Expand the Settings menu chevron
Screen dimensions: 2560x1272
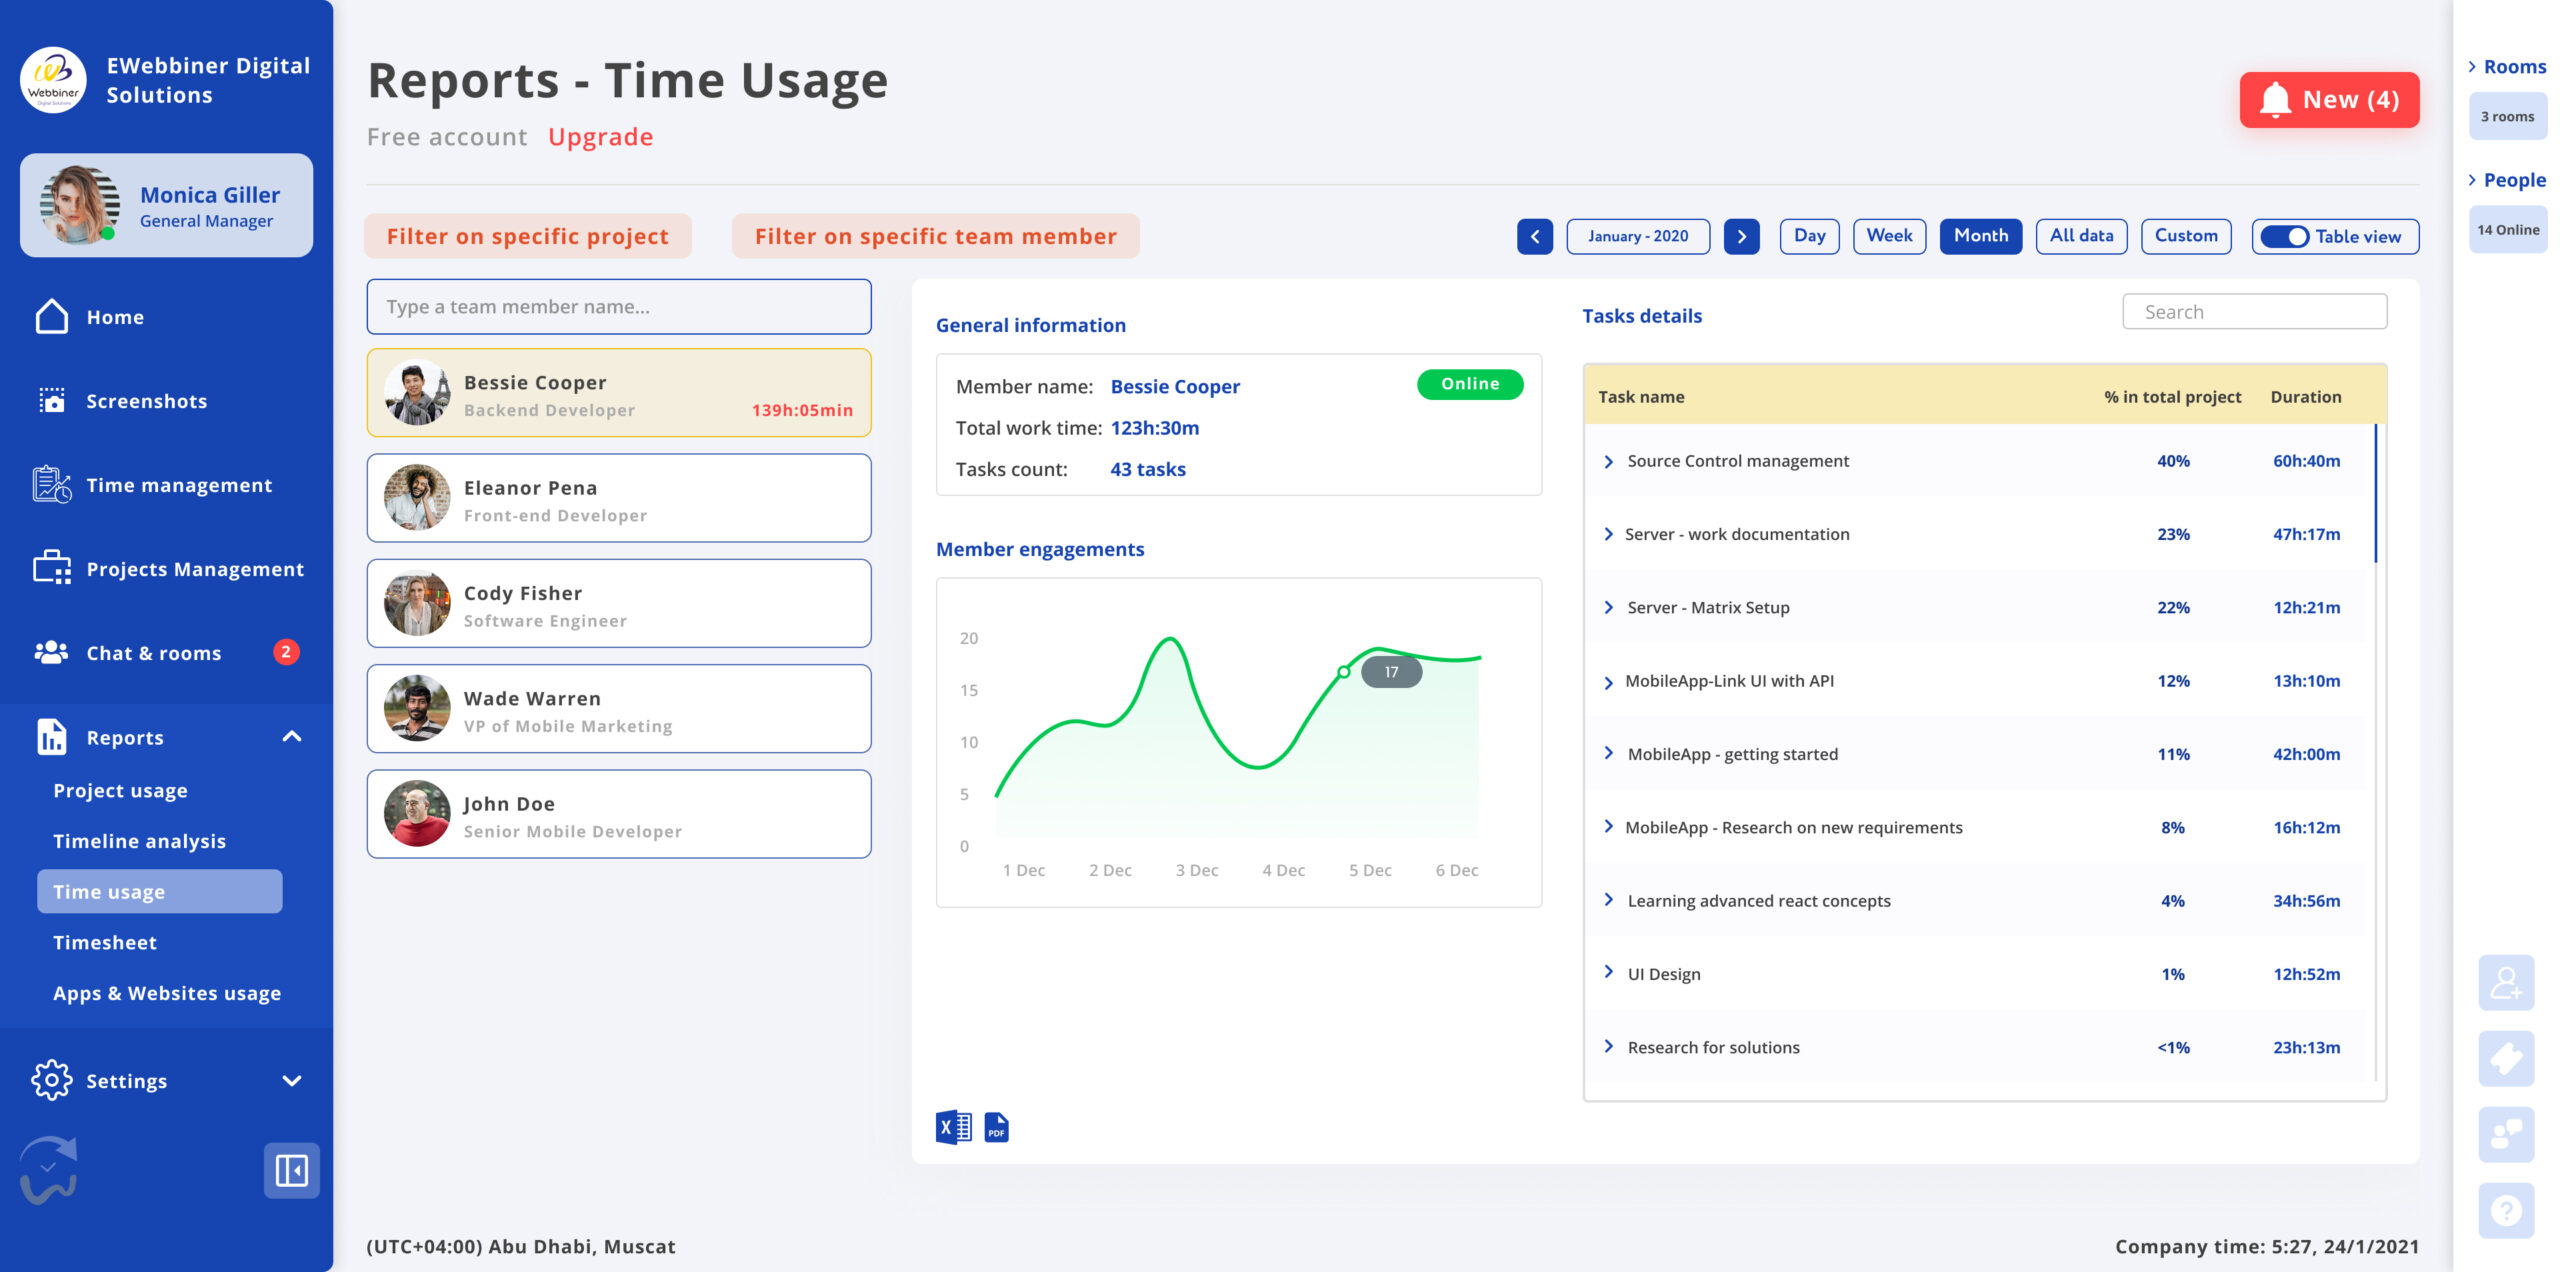292,1081
